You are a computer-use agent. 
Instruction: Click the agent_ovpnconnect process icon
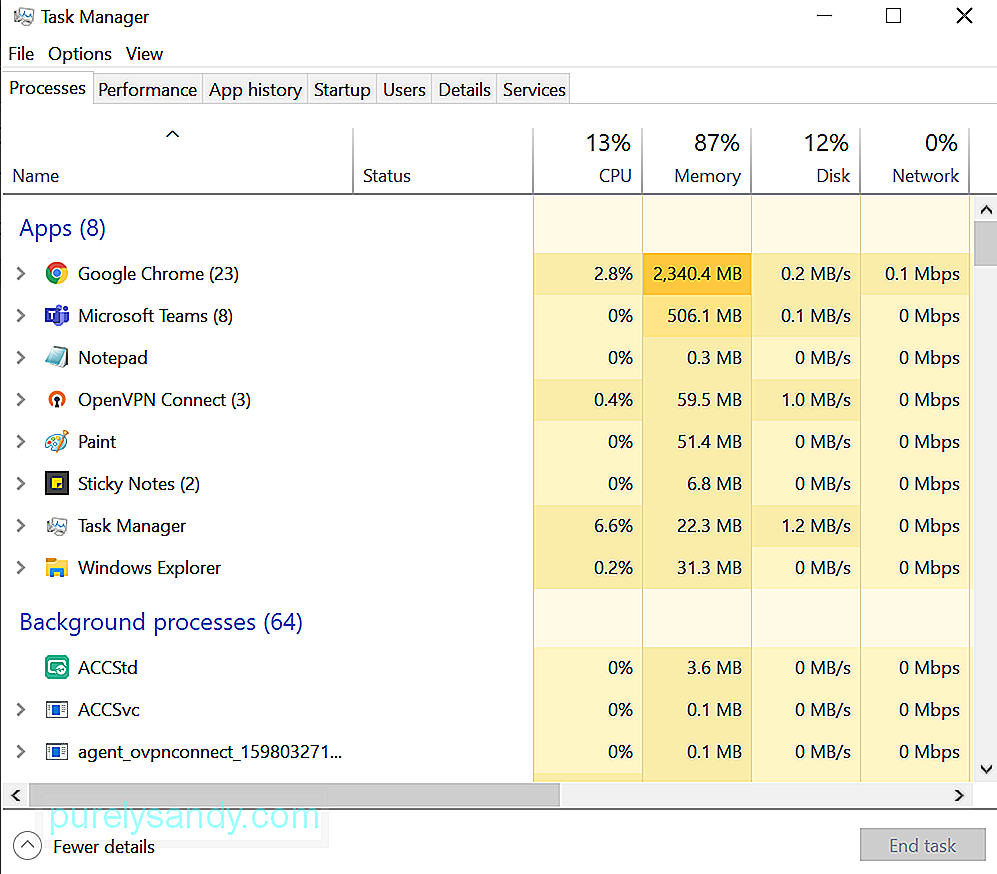coord(57,752)
